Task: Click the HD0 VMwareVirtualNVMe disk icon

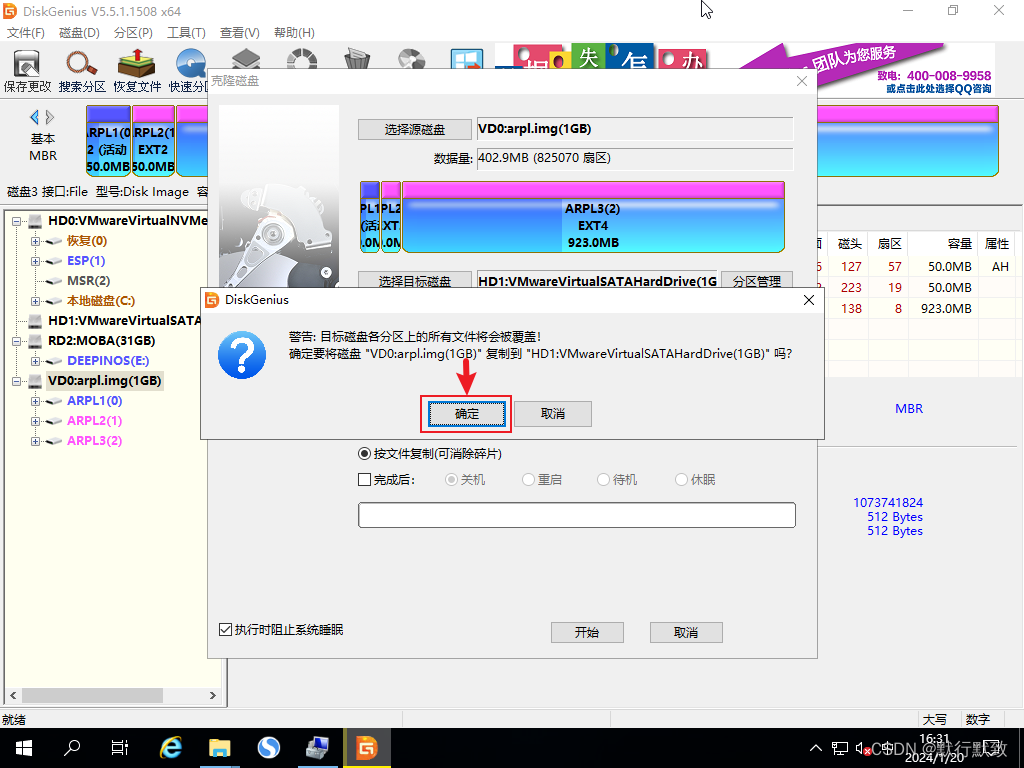Action: (35, 221)
